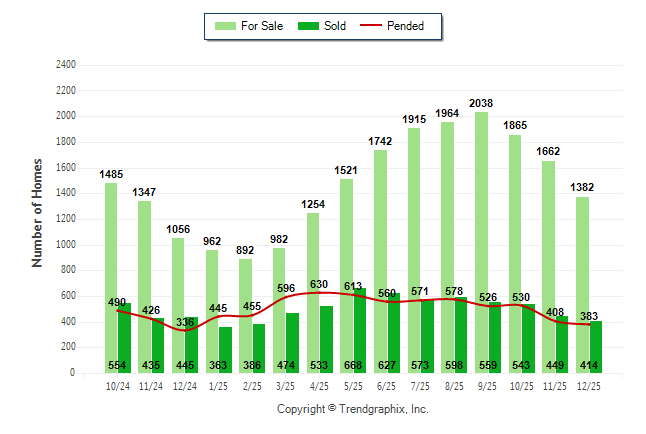
Task: Click the Pended data label 630
Action: [320, 285]
